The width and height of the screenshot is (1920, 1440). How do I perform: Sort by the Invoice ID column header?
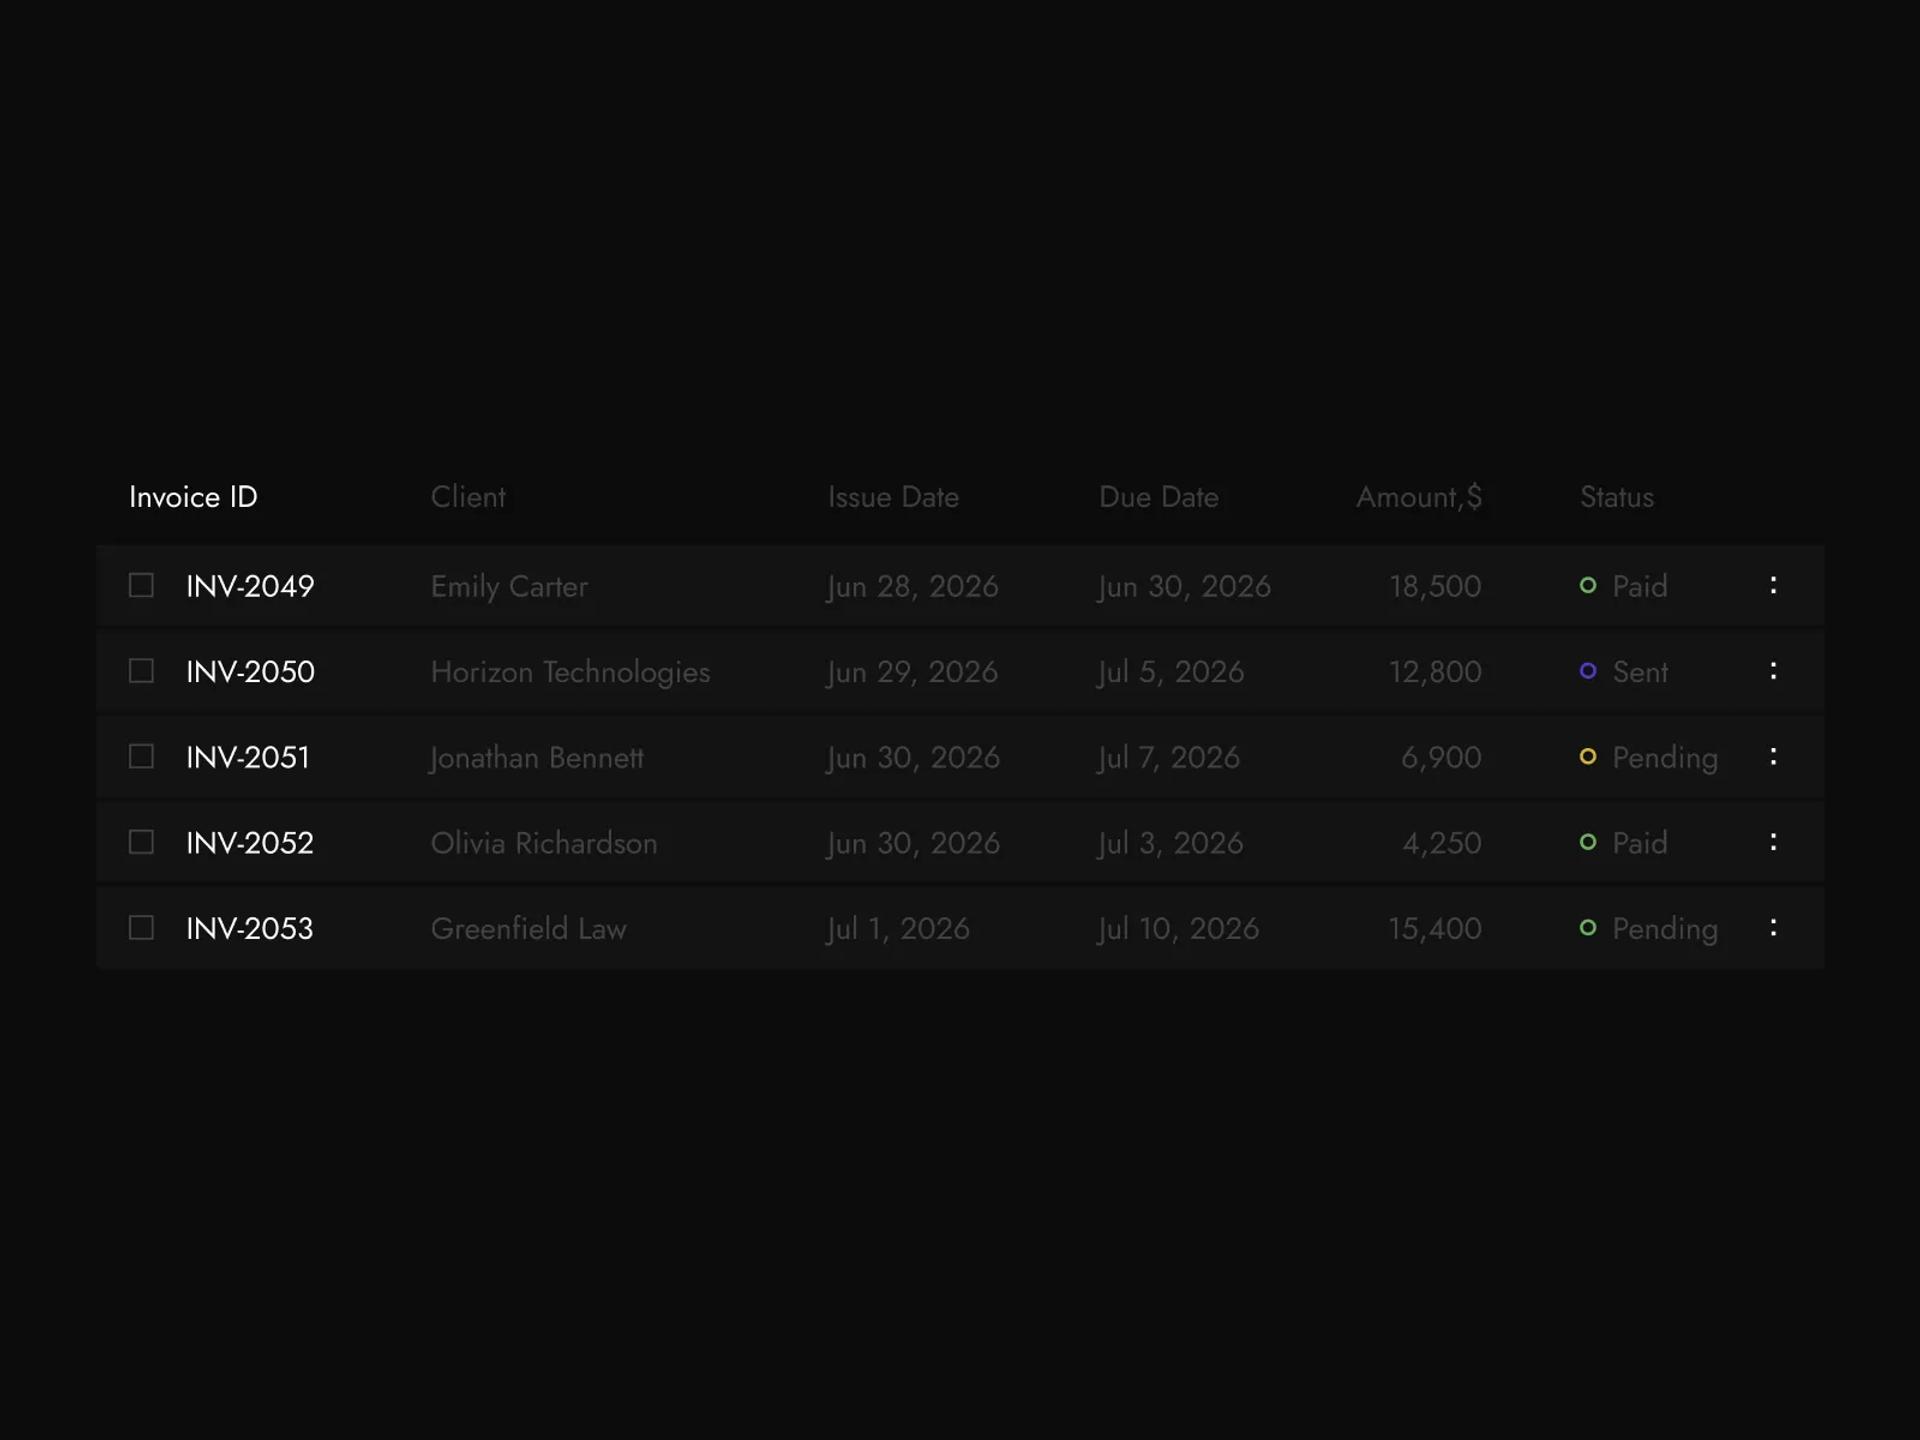[193, 497]
